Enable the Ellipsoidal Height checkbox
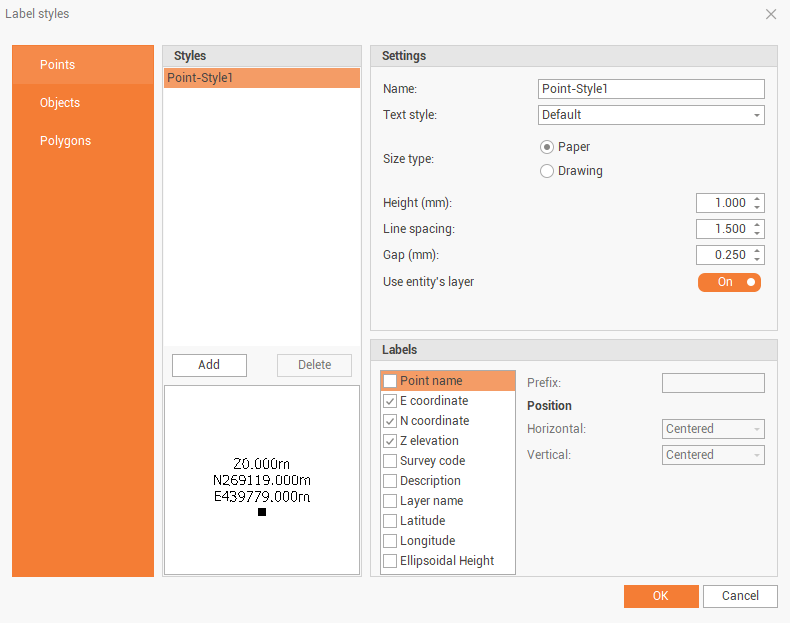 (390, 561)
